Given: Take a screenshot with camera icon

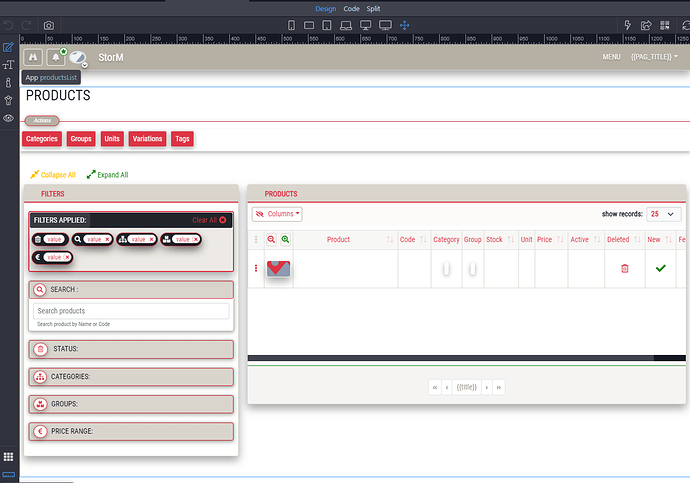Looking at the screenshot, I should pyautogui.click(x=49, y=26).
